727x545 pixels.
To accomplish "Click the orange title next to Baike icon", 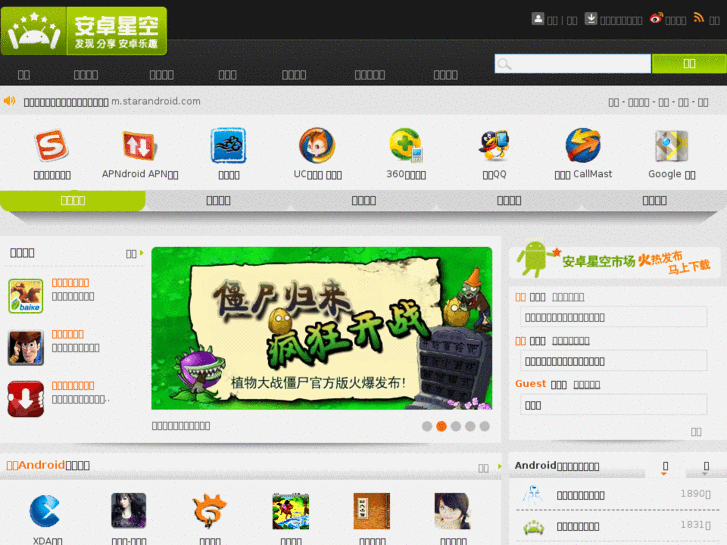I will click(x=70, y=282).
